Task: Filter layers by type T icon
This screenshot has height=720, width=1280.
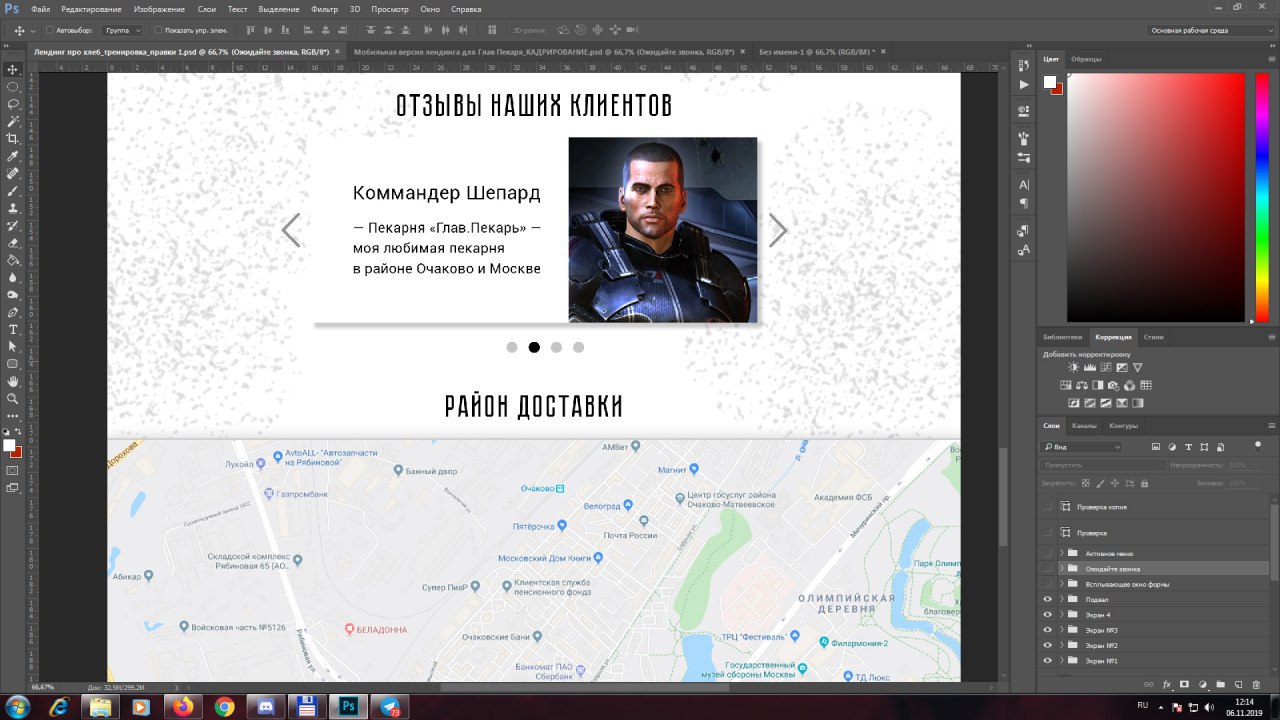Action: tap(1188, 447)
